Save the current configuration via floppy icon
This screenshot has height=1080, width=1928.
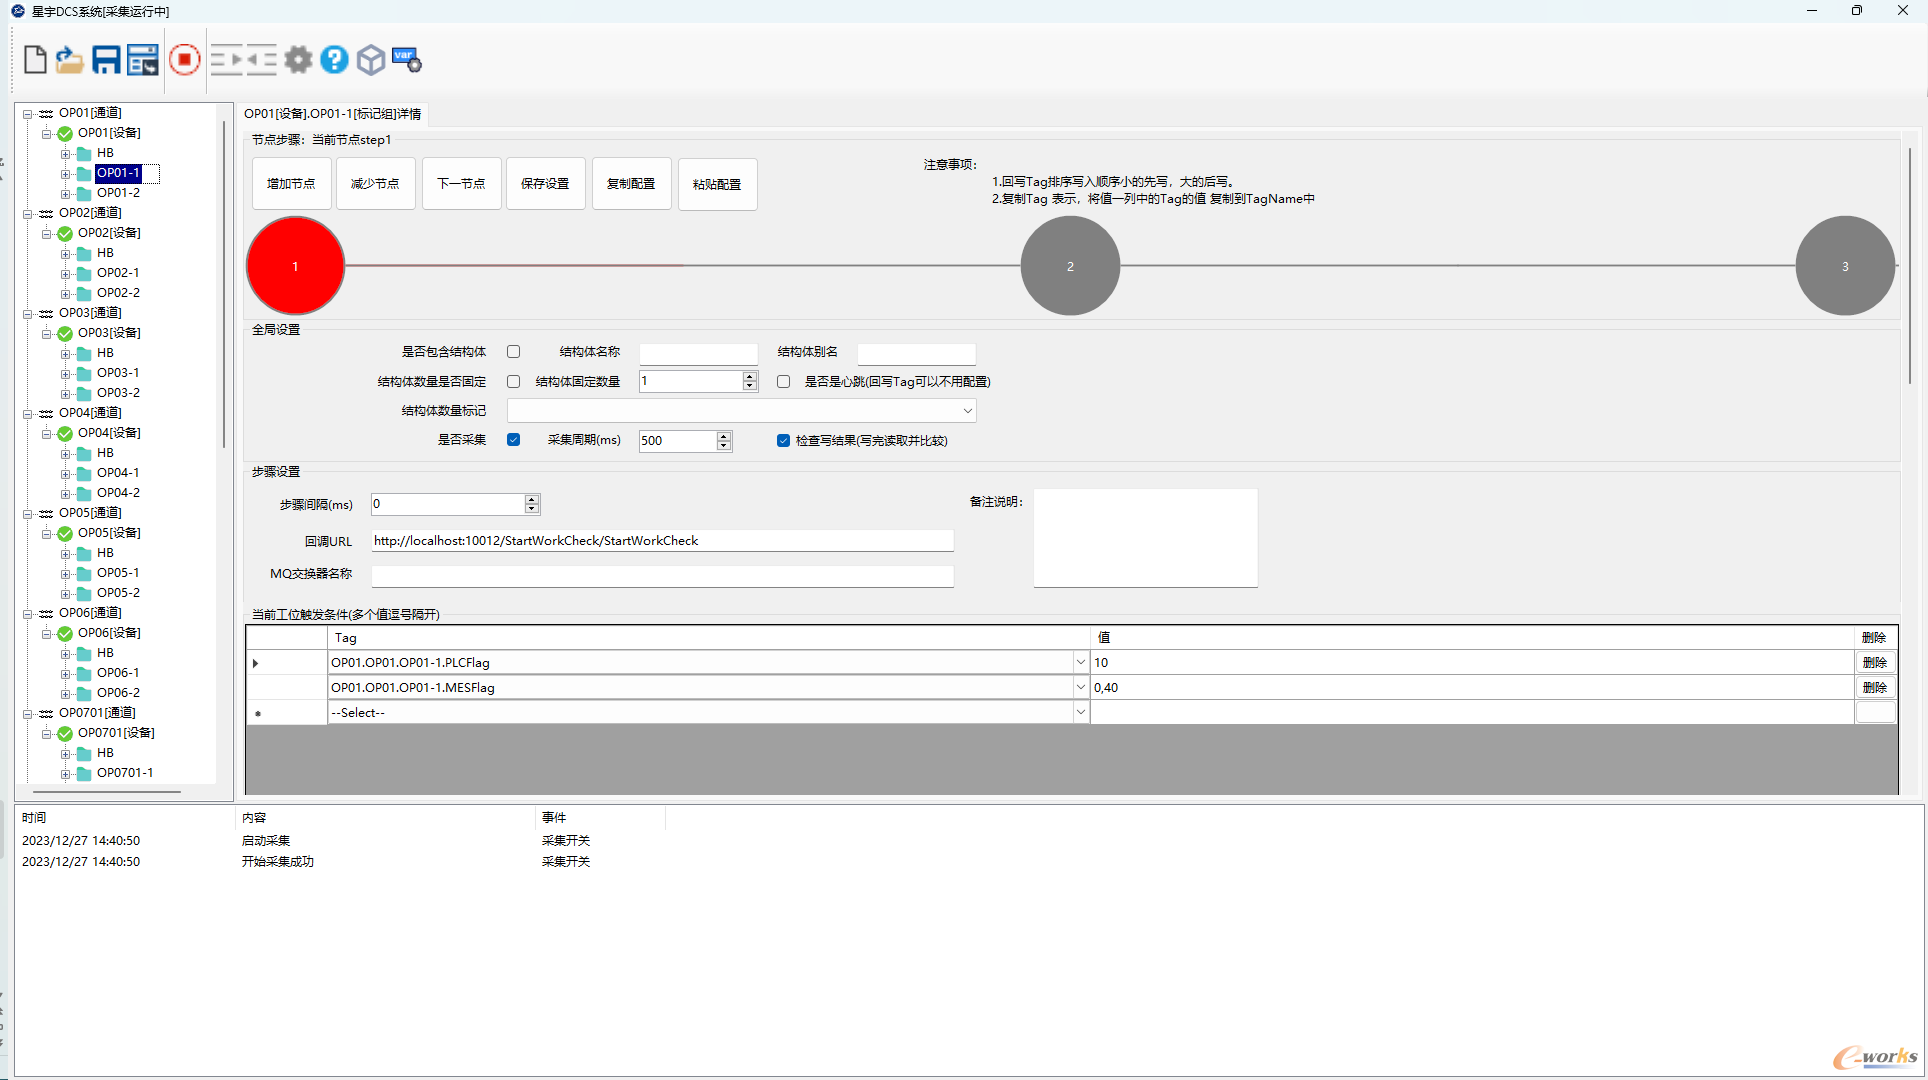click(106, 60)
